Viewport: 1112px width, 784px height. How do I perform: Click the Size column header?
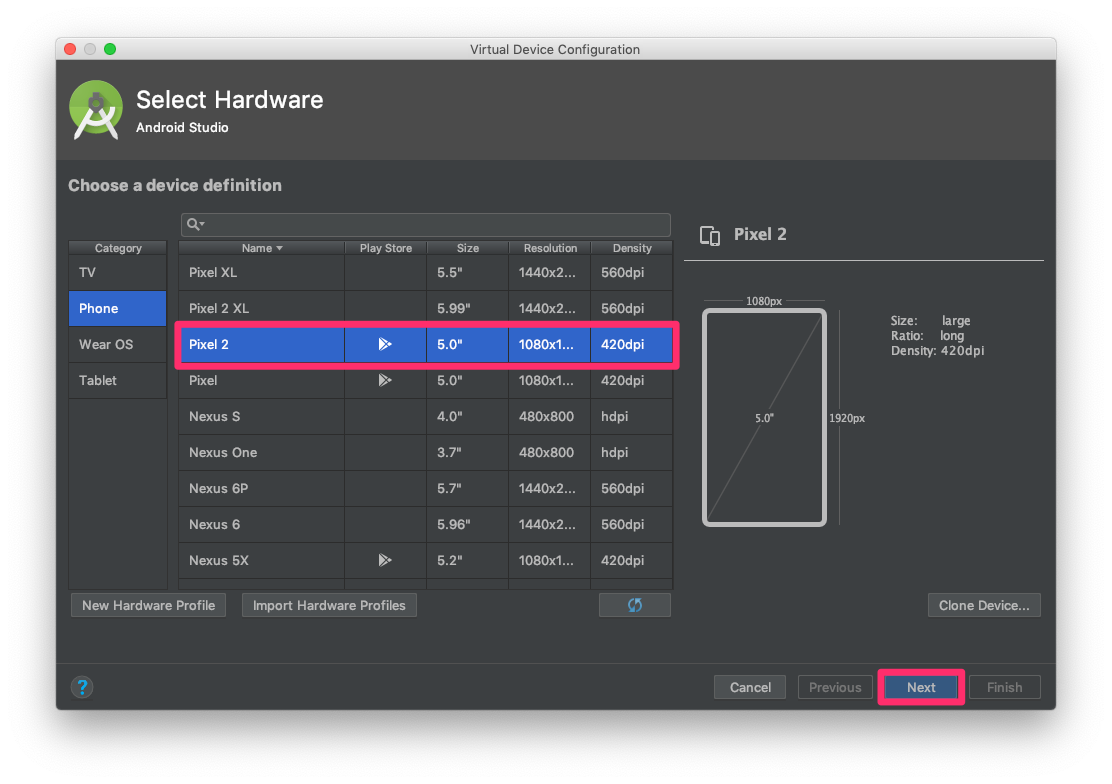(467, 248)
